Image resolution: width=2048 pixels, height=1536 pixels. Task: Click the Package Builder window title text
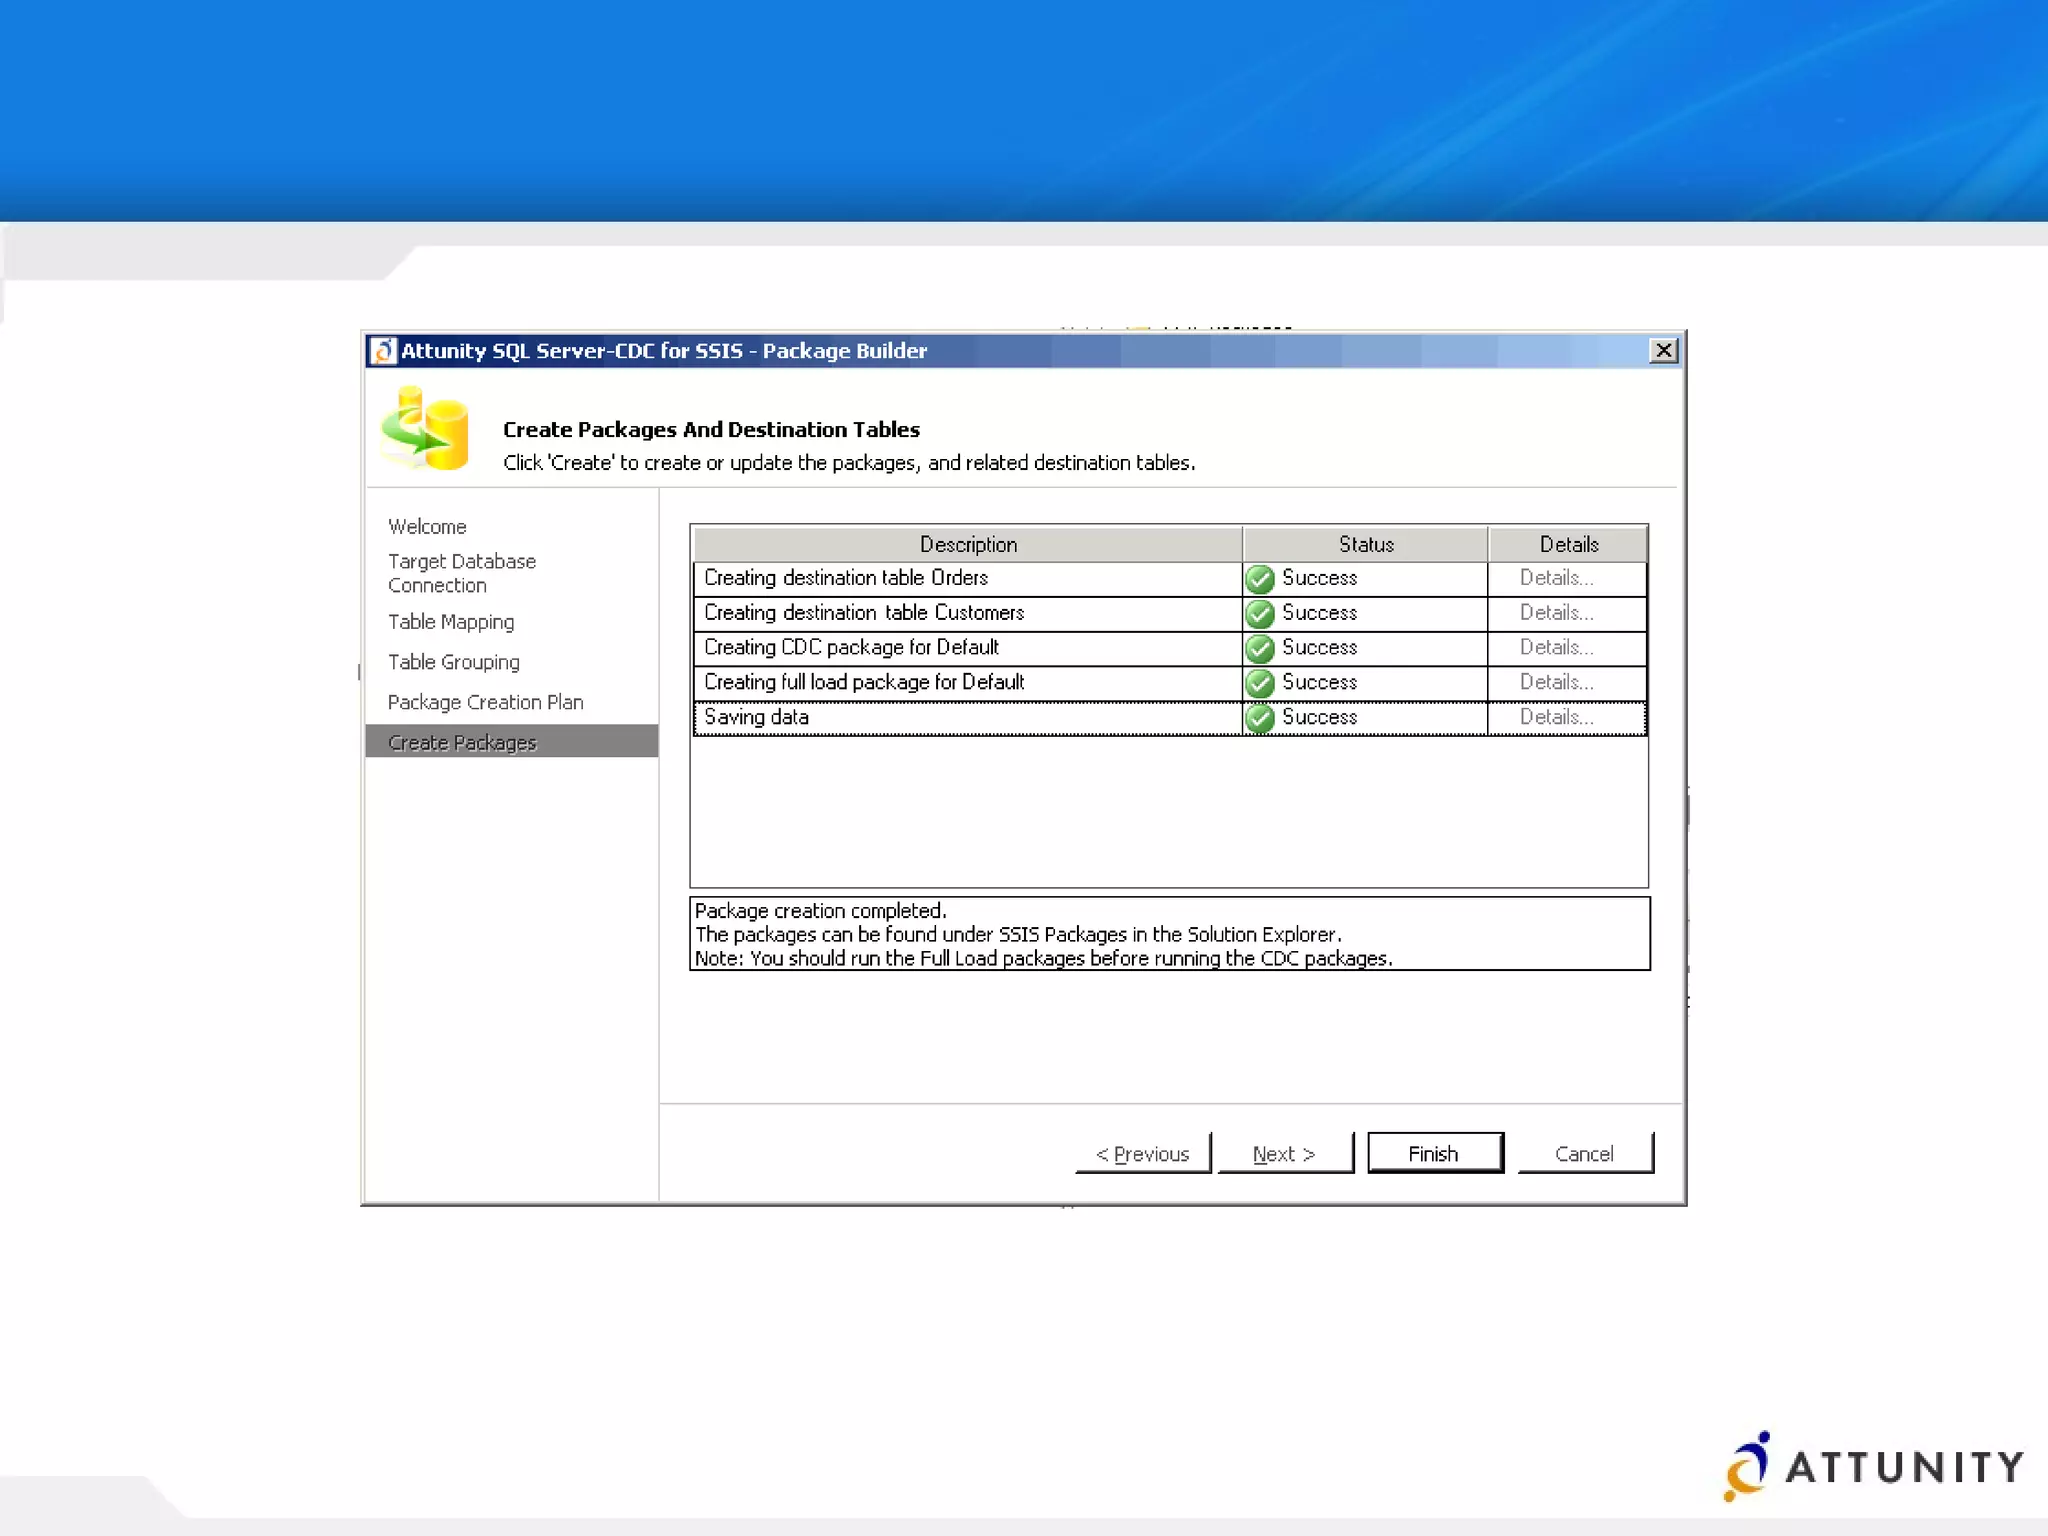(x=664, y=351)
